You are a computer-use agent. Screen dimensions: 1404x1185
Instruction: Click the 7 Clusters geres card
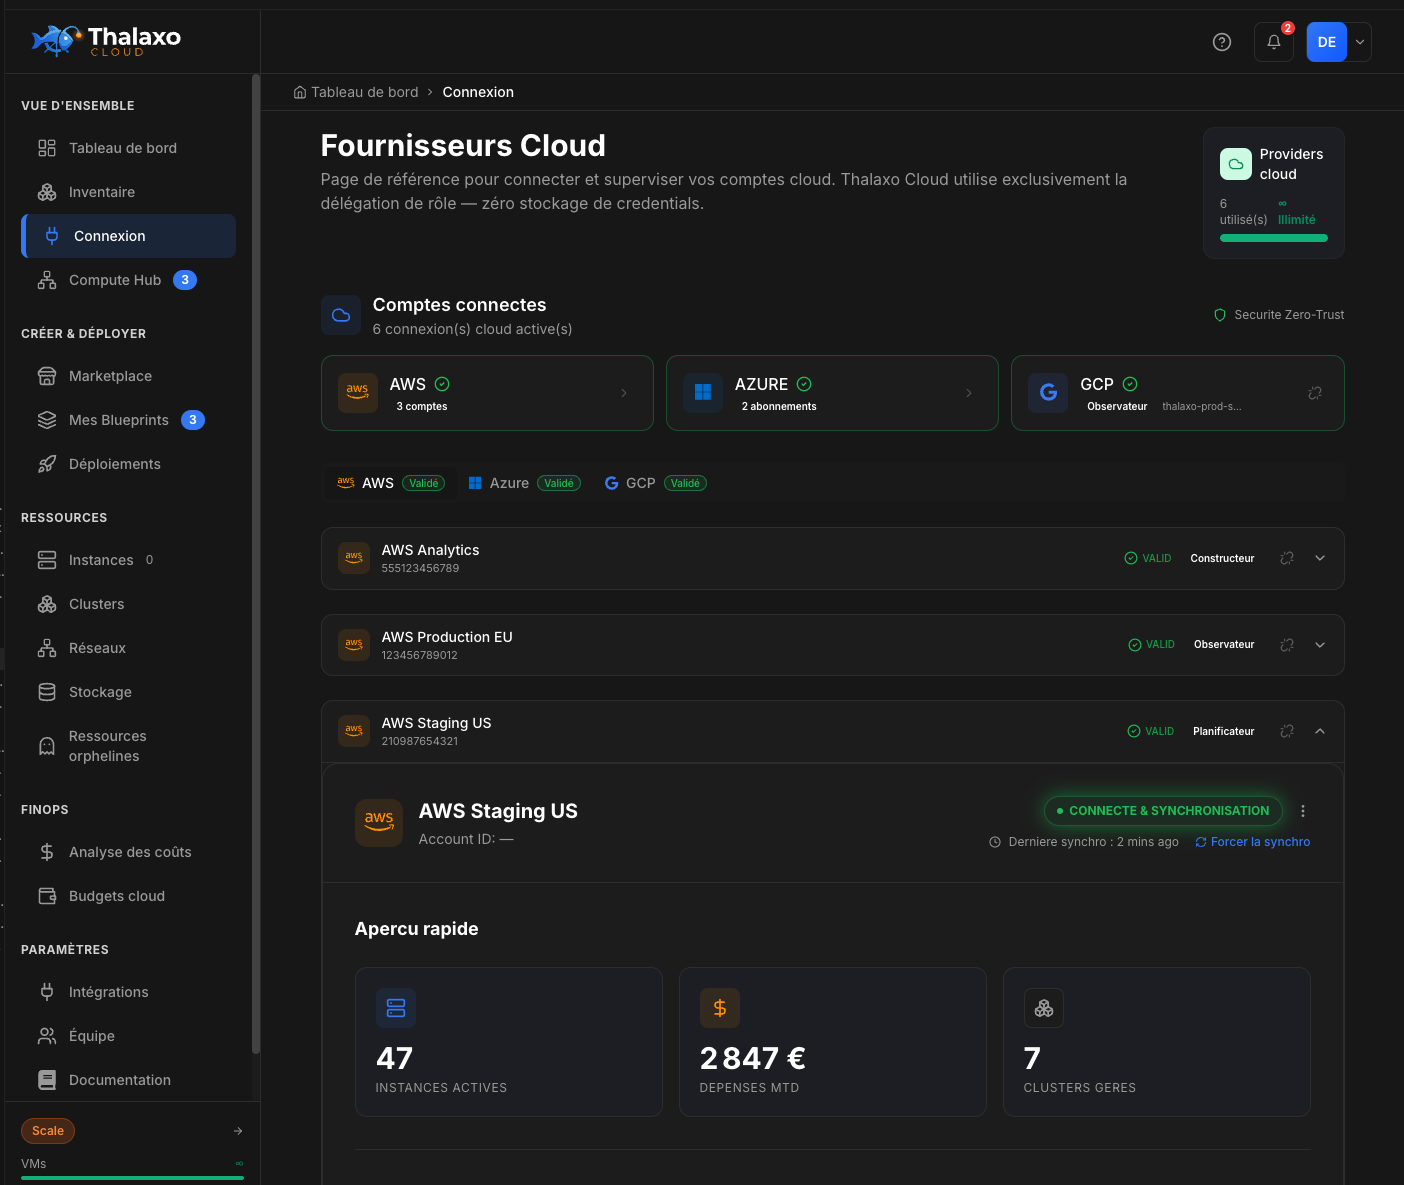click(1157, 1042)
